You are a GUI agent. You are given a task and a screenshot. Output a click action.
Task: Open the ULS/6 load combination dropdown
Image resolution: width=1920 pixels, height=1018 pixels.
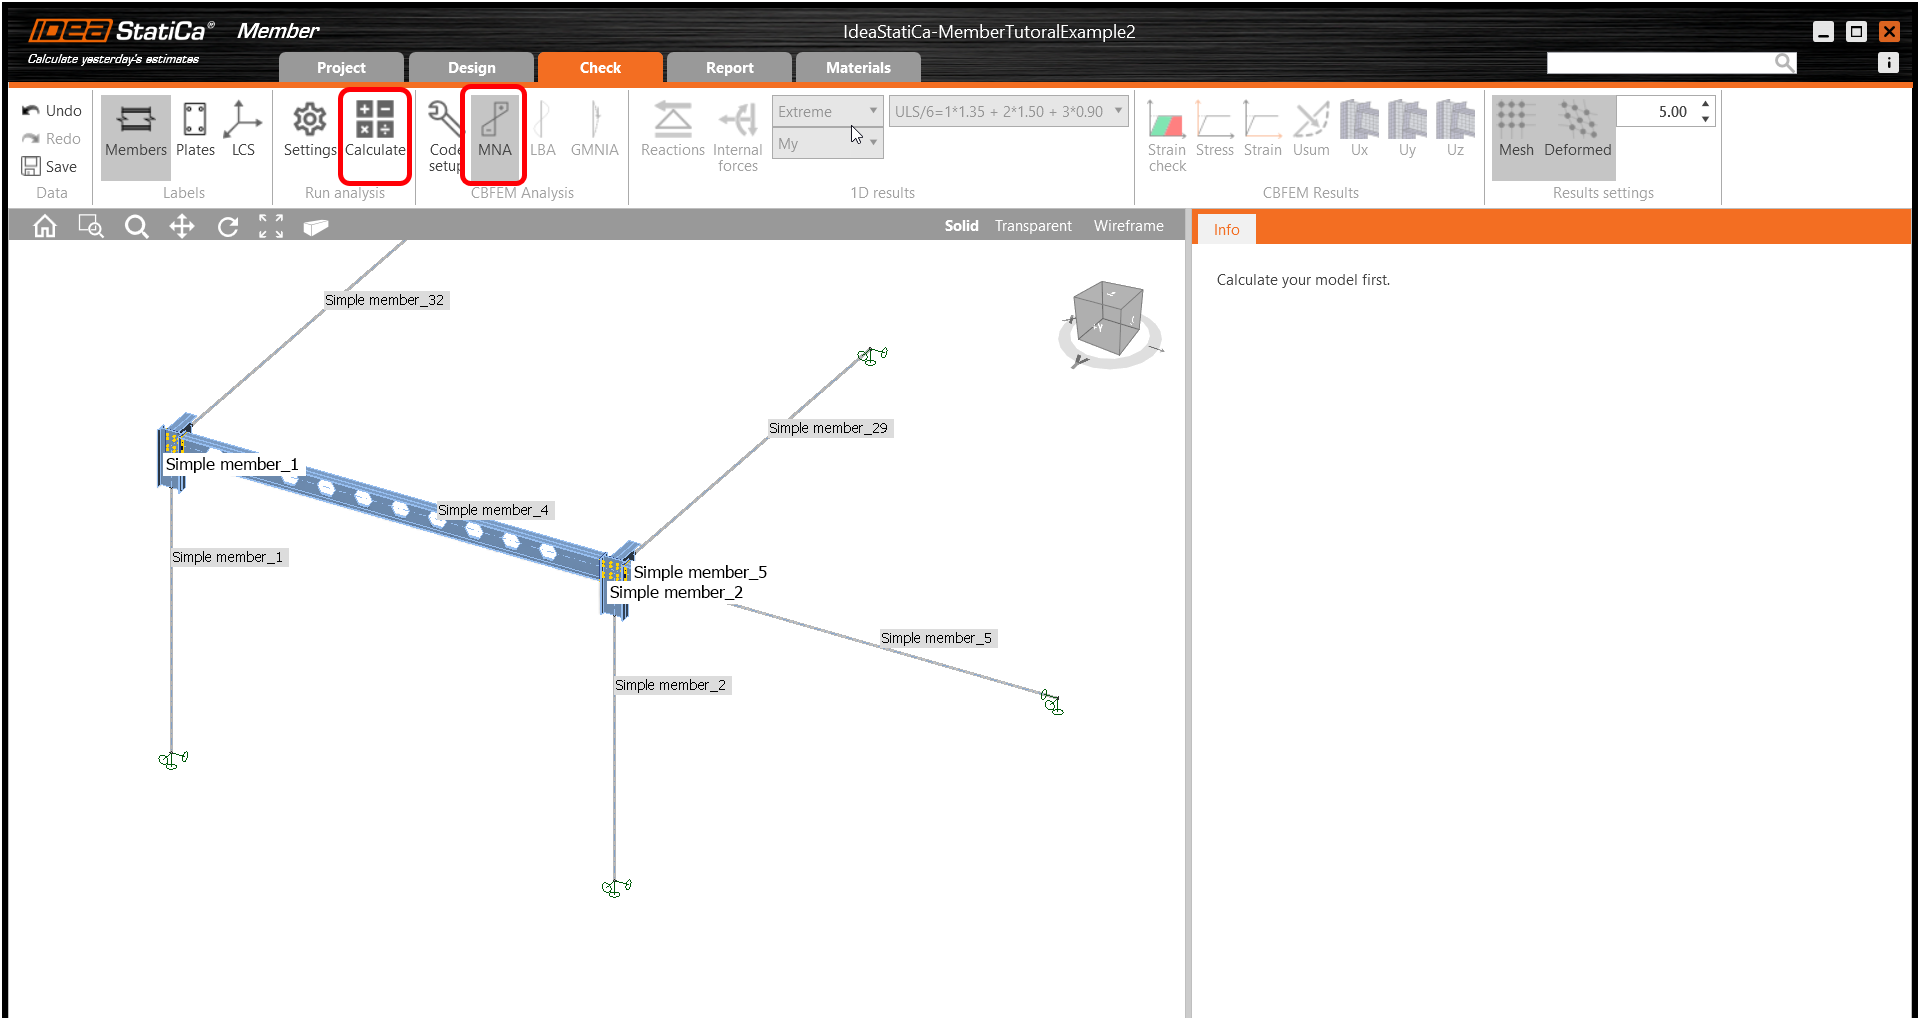[x=1008, y=111]
